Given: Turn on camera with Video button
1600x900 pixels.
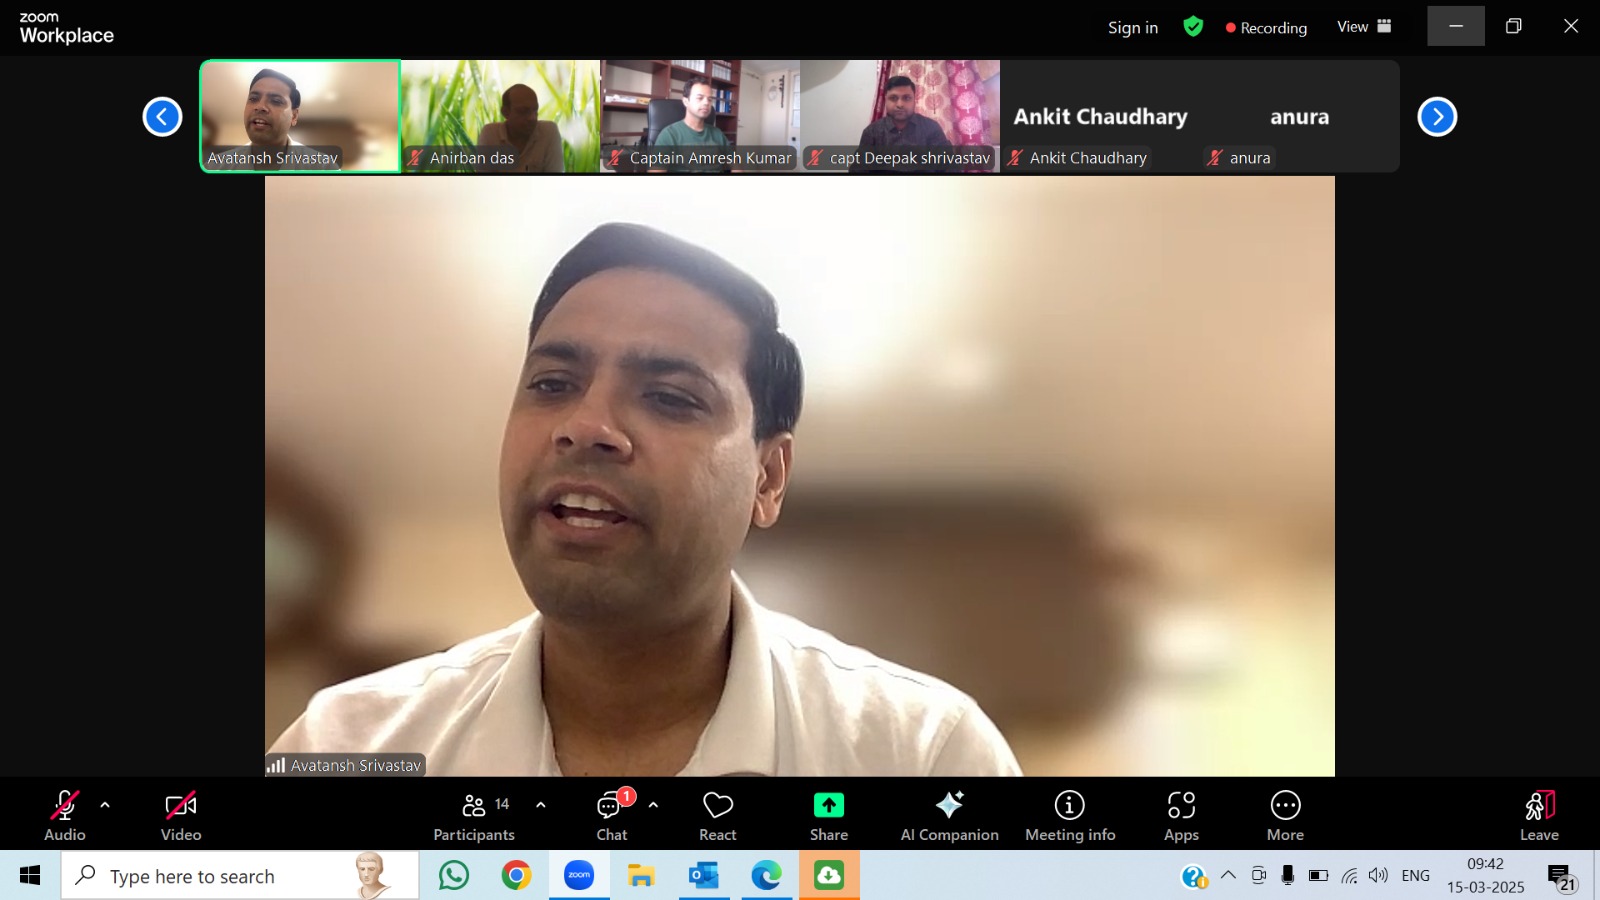Looking at the screenshot, I should pyautogui.click(x=181, y=815).
